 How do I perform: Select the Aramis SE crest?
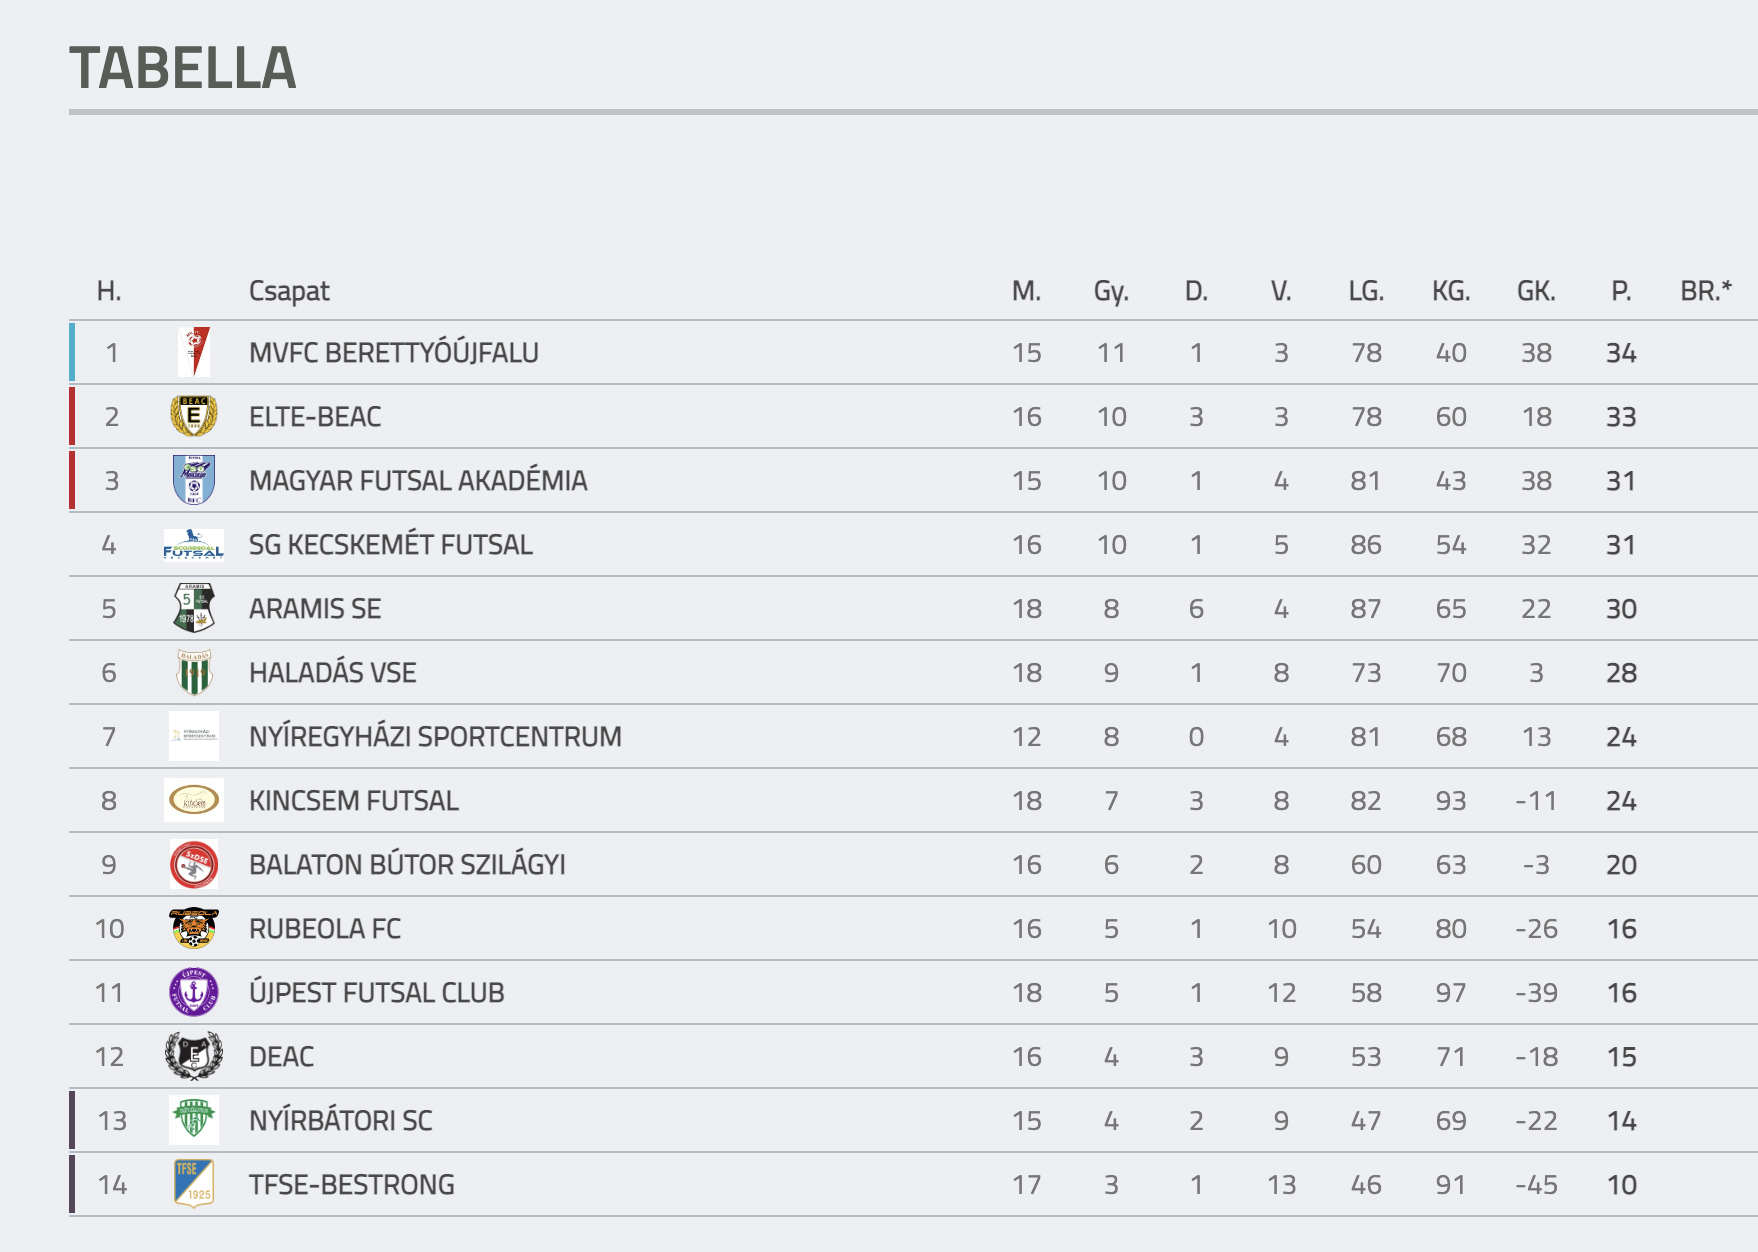[x=194, y=608]
